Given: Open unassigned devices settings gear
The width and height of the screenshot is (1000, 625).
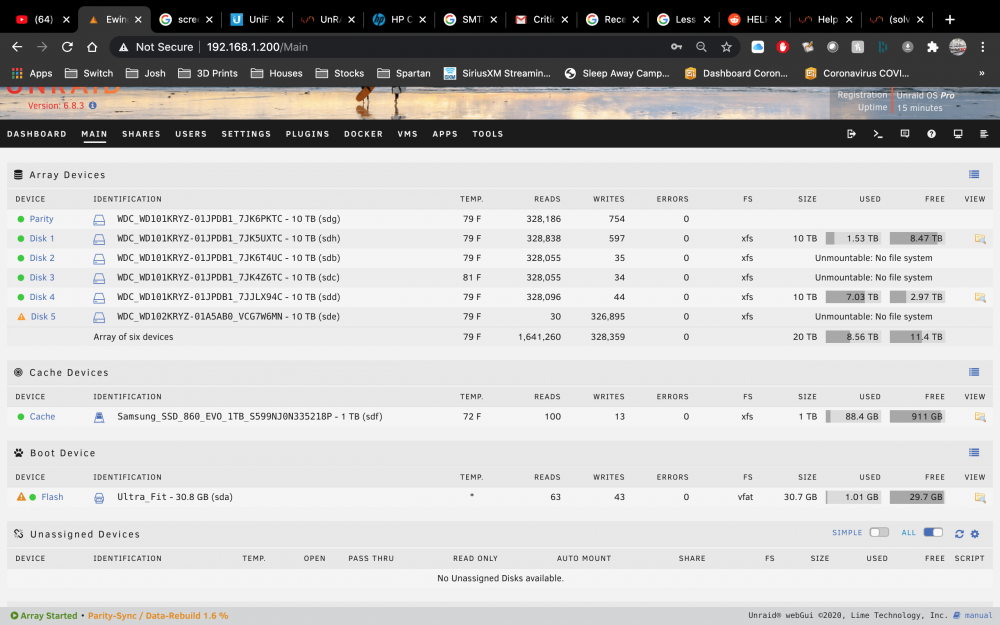Looking at the screenshot, I should click(x=974, y=534).
